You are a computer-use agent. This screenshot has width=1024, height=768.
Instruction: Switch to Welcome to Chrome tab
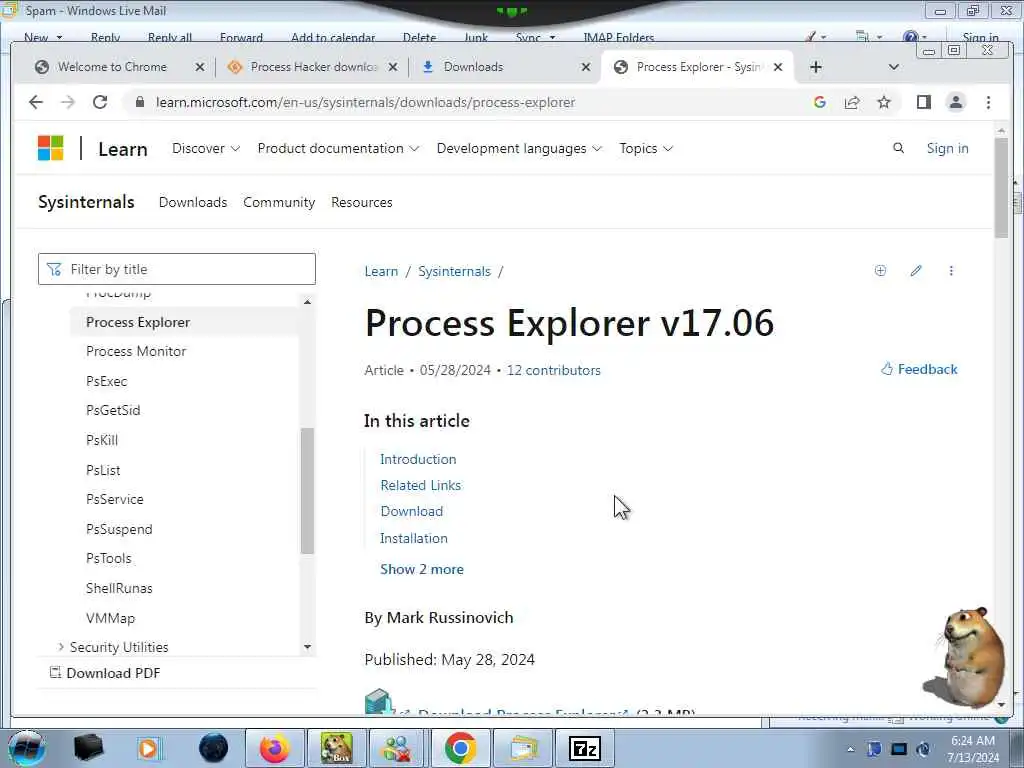point(112,67)
